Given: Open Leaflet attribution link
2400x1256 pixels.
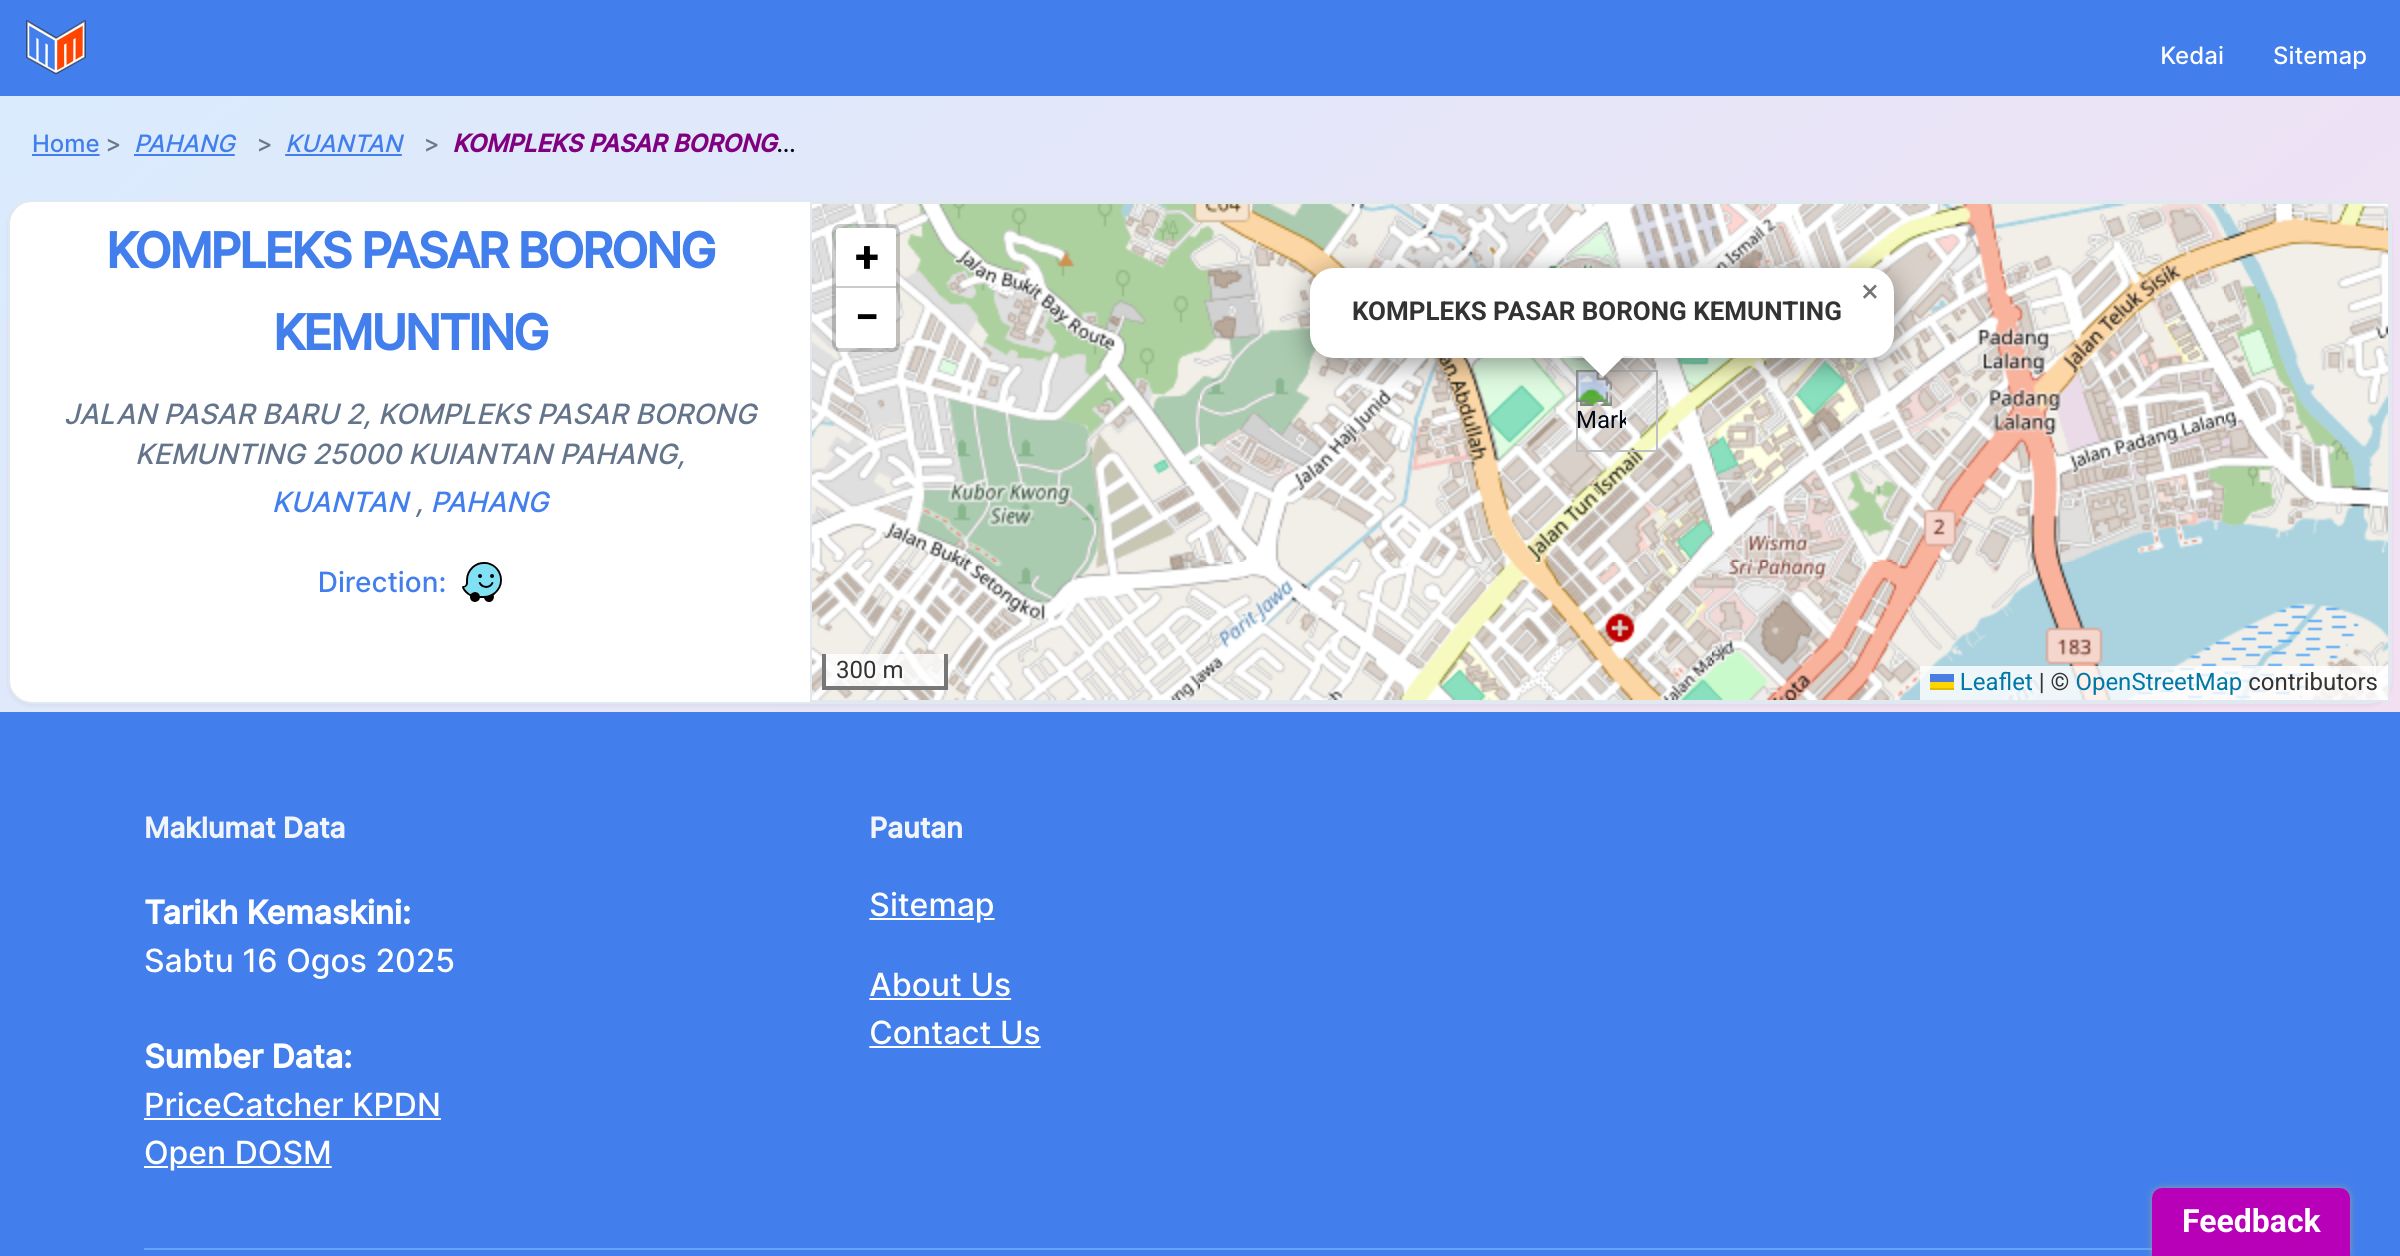Looking at the screenshot, I should 1994,682.
